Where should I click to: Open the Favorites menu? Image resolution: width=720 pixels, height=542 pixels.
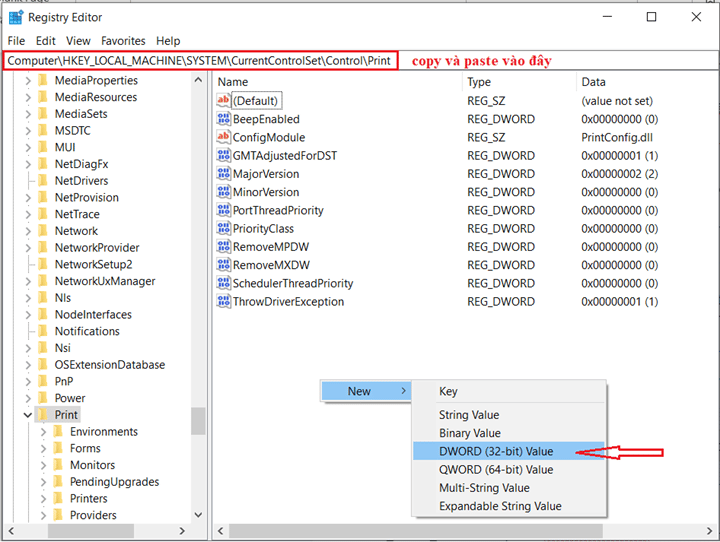coord(122,41)
